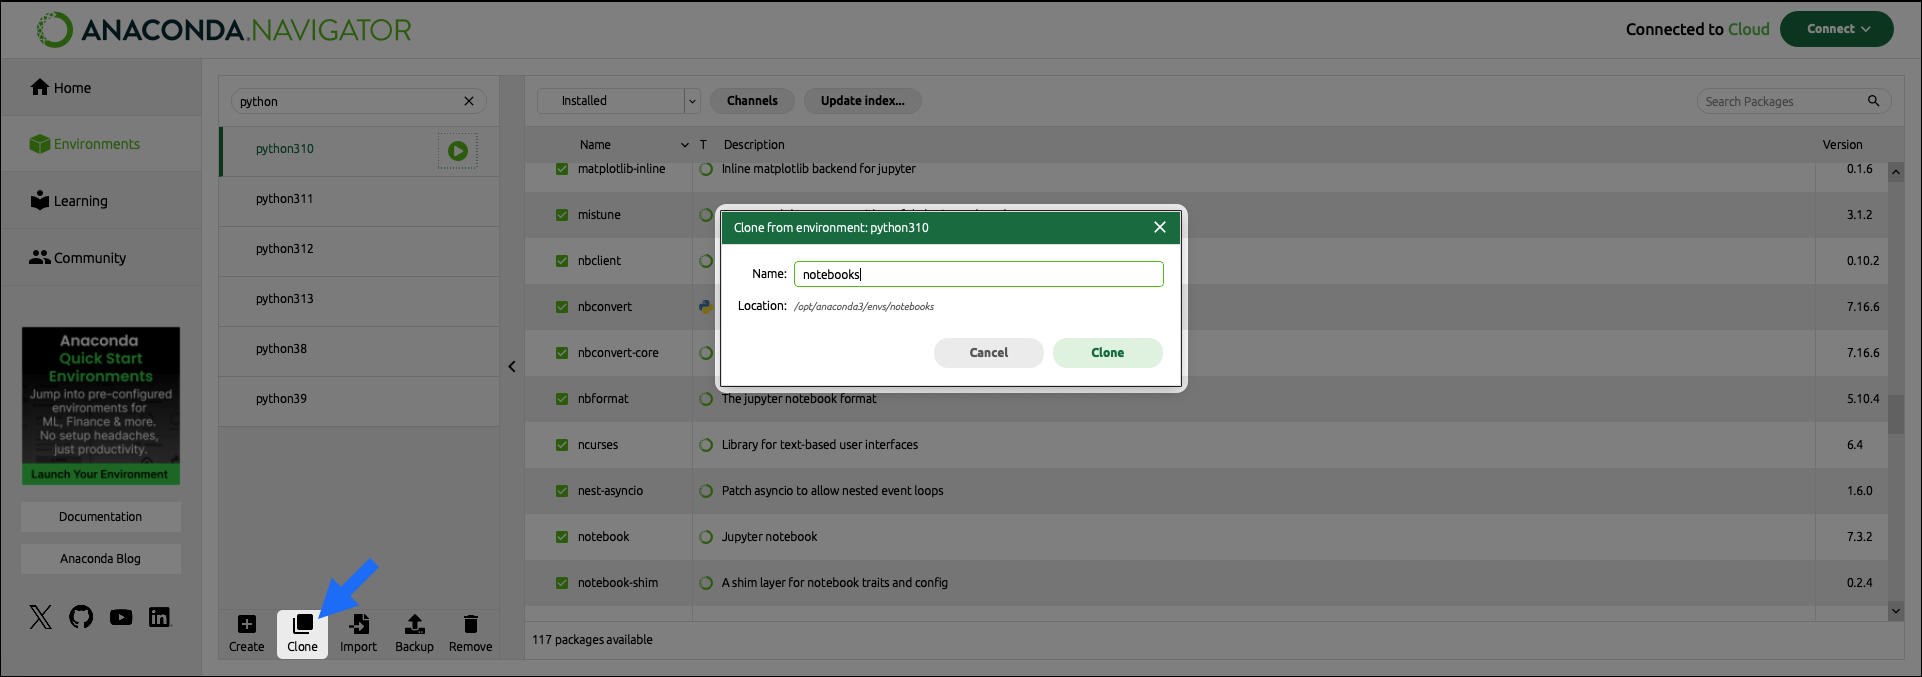Select the python311 environment
Viewport: 1922px width, 677px height.
click(359, 199)
